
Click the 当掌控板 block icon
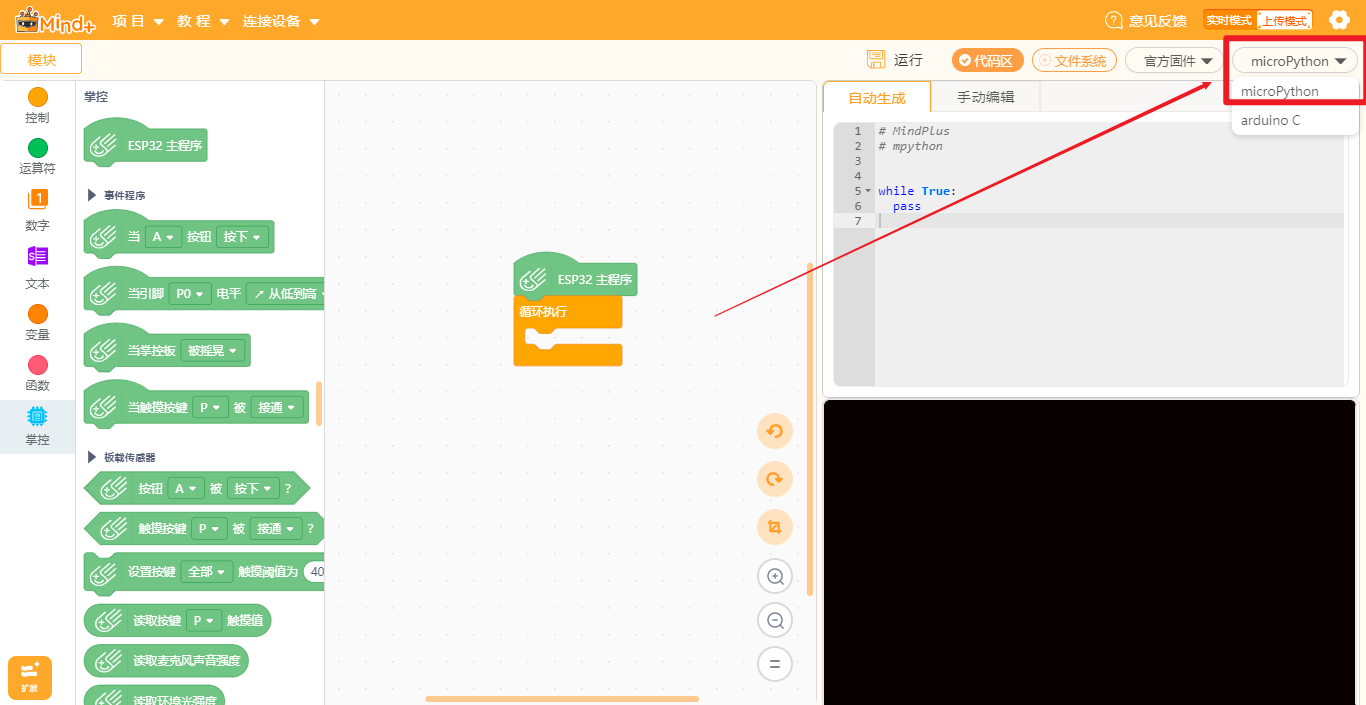pyautogui.click(x=104, y=351)
